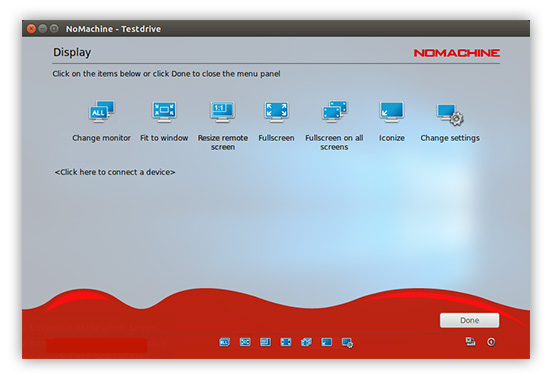Click small fullscreen icon in bottom bar
This screenshot has width=552, height=378.
click(x=286, y=342)
